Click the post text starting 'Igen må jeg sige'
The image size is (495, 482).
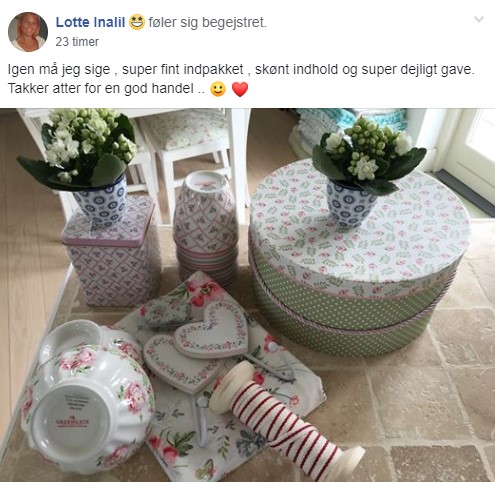[x=241, y=79]
